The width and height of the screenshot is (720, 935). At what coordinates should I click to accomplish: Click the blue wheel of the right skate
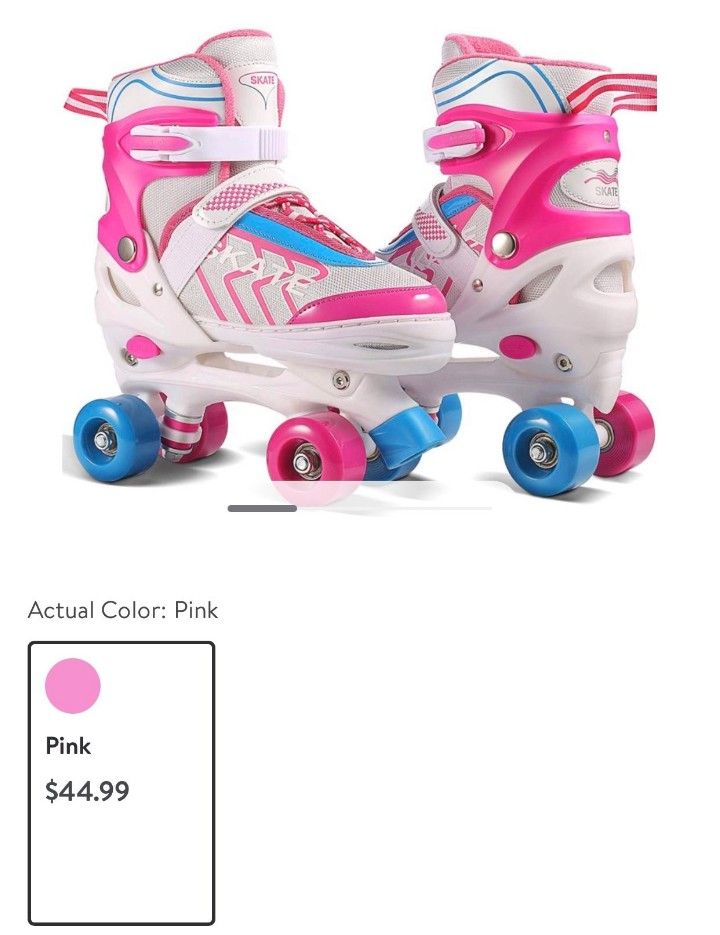(550, 450)
